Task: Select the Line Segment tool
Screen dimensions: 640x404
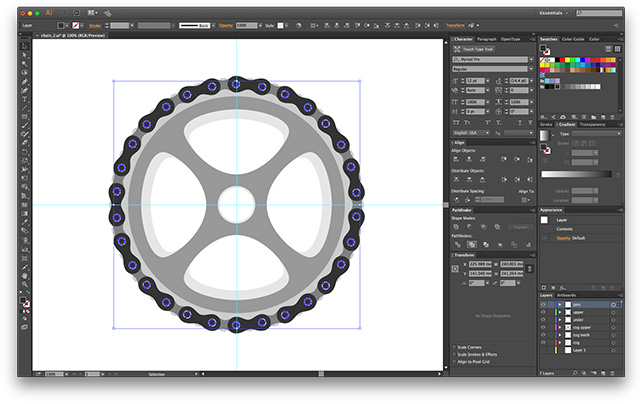Action: [24, 110]
